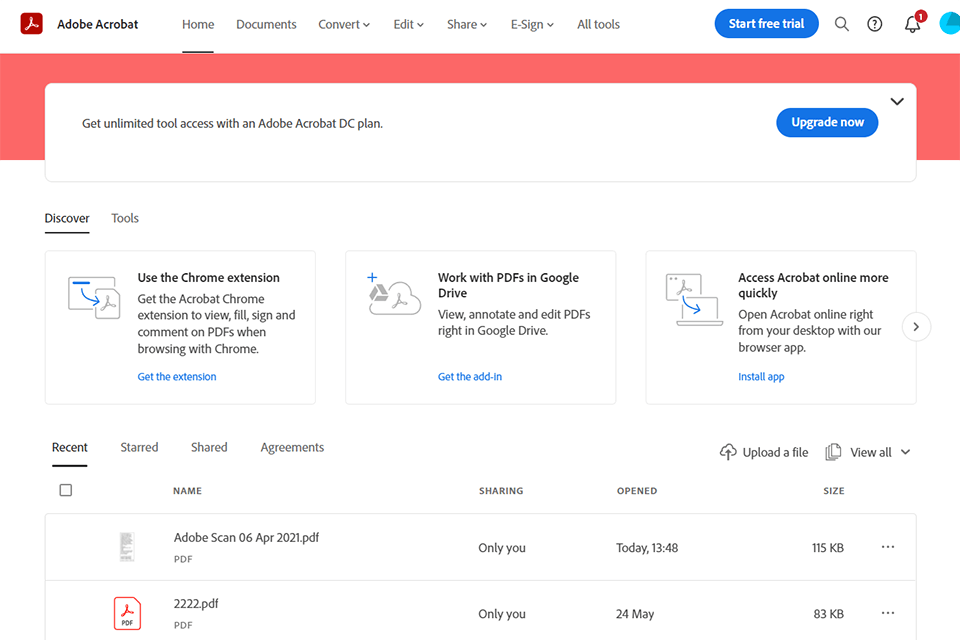Click the Work with PDFs in Google Drive heading
This screenshot has height=640, width=960.
click(x=508, y=285)
